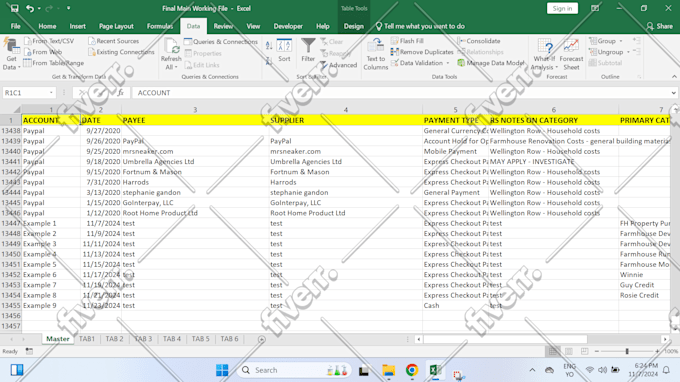680x382 pixels.
Task: Select the TAB 6 sheet tab
Action: (229, 339)
